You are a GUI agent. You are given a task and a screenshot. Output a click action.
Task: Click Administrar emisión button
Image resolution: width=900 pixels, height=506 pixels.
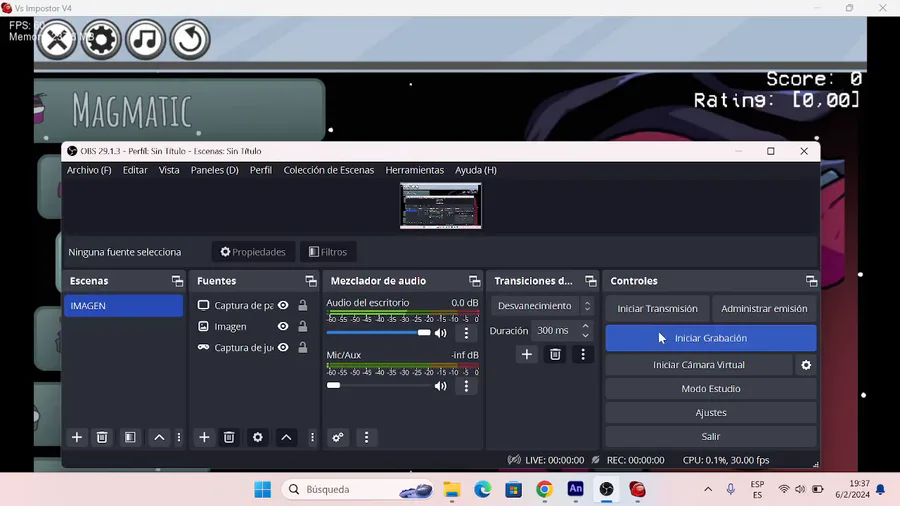pos(764,309)
